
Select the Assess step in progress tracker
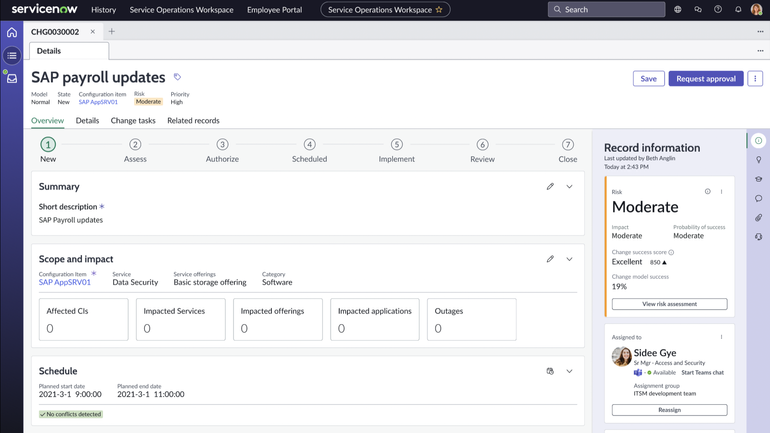135,150
